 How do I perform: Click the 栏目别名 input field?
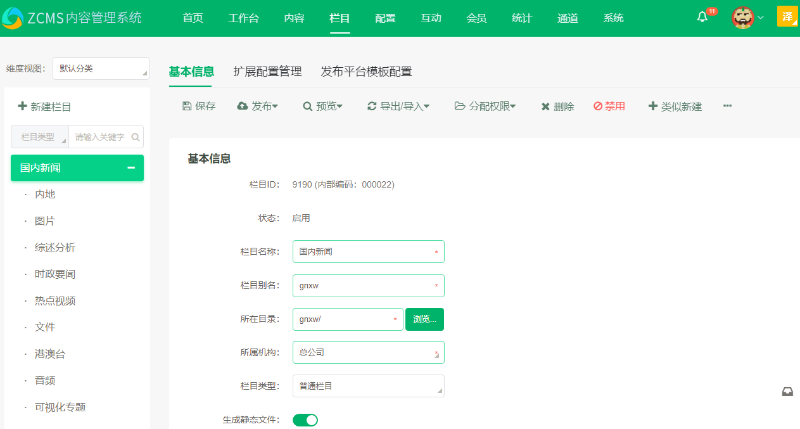[x=368, y=285]
